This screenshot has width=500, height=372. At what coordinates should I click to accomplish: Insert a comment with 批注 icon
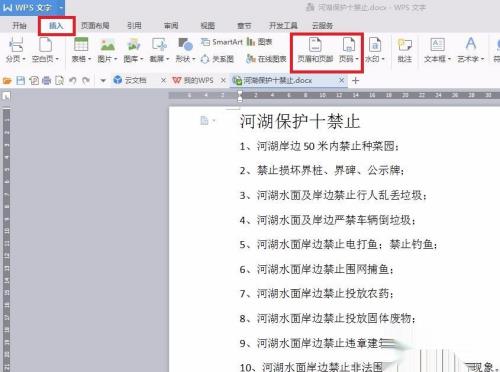pyautogui.click(x=405, y=45)
